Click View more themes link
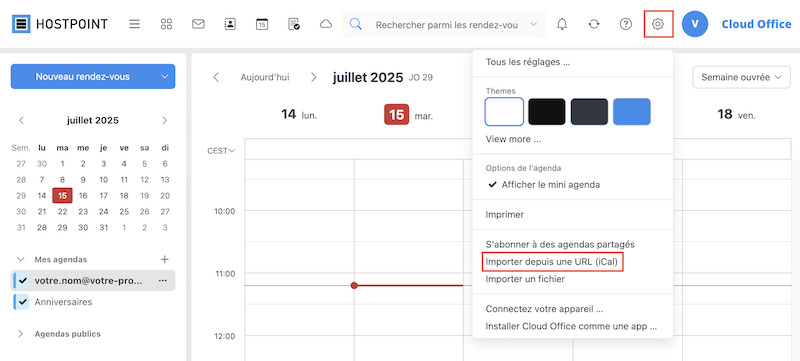800x361 pixels. click(x=513, y=139)
